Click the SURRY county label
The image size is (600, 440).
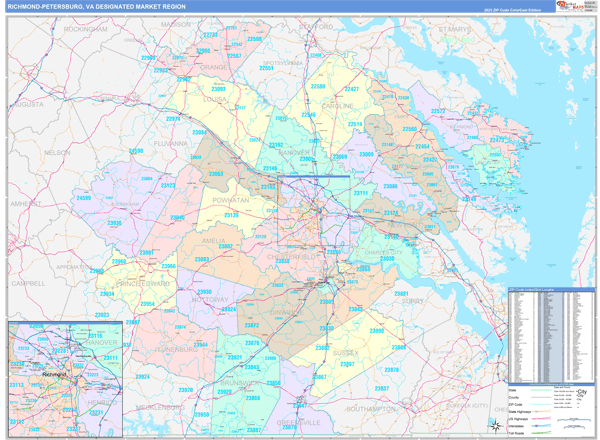click(412, 301)
